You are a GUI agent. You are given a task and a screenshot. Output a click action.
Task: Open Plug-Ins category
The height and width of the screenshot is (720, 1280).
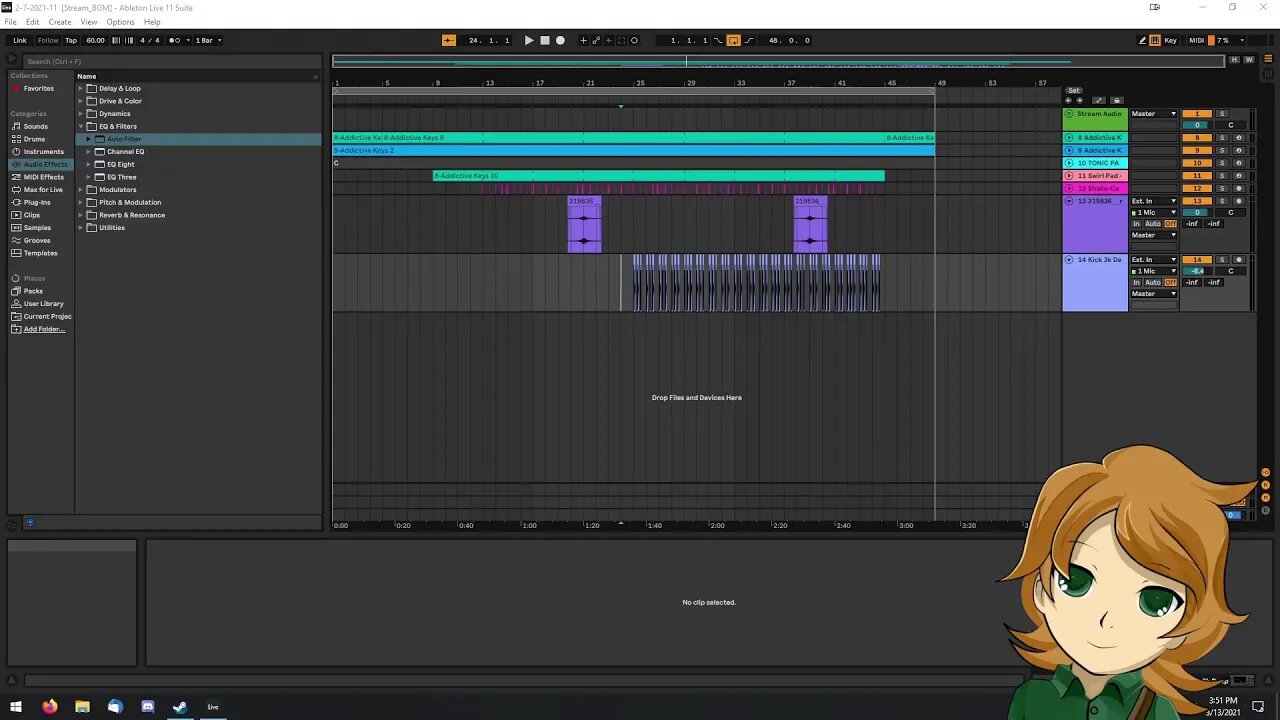coord(37,202)
